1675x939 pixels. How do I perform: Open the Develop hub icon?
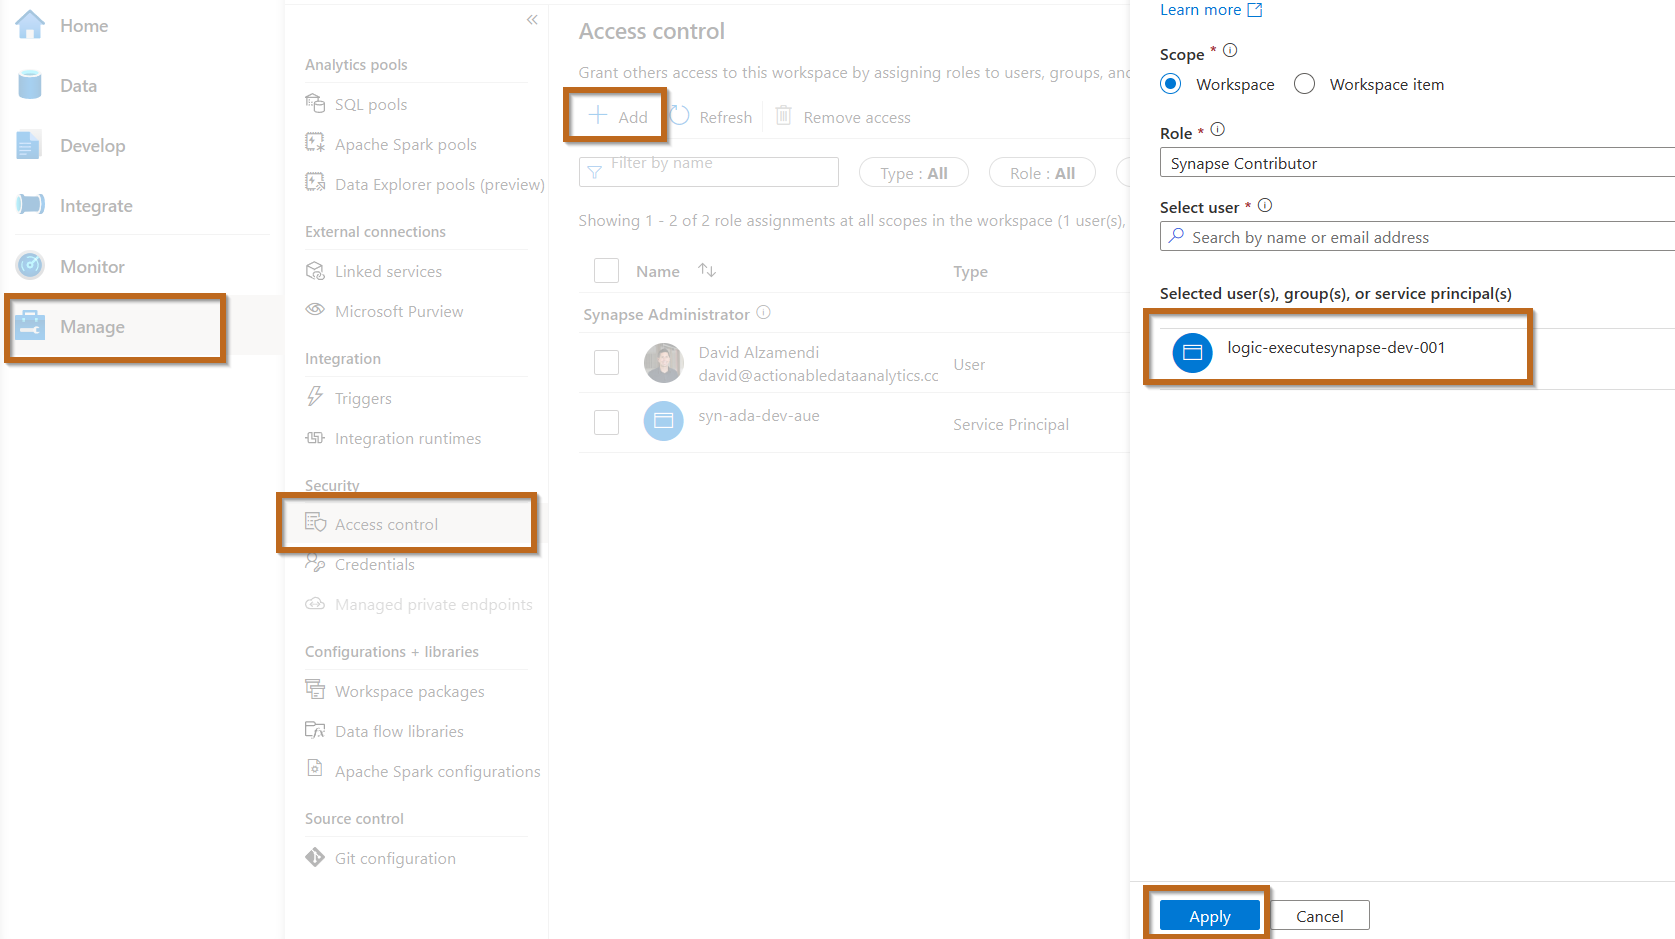30,145
